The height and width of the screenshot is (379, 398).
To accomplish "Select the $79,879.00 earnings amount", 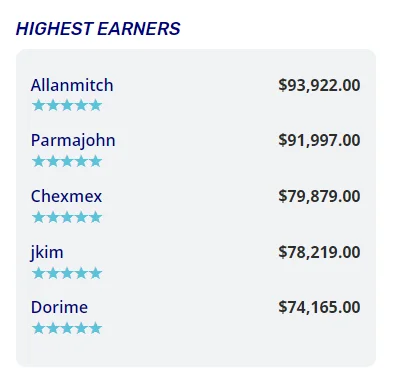I will pyautogui.click(x=319, y=196).
